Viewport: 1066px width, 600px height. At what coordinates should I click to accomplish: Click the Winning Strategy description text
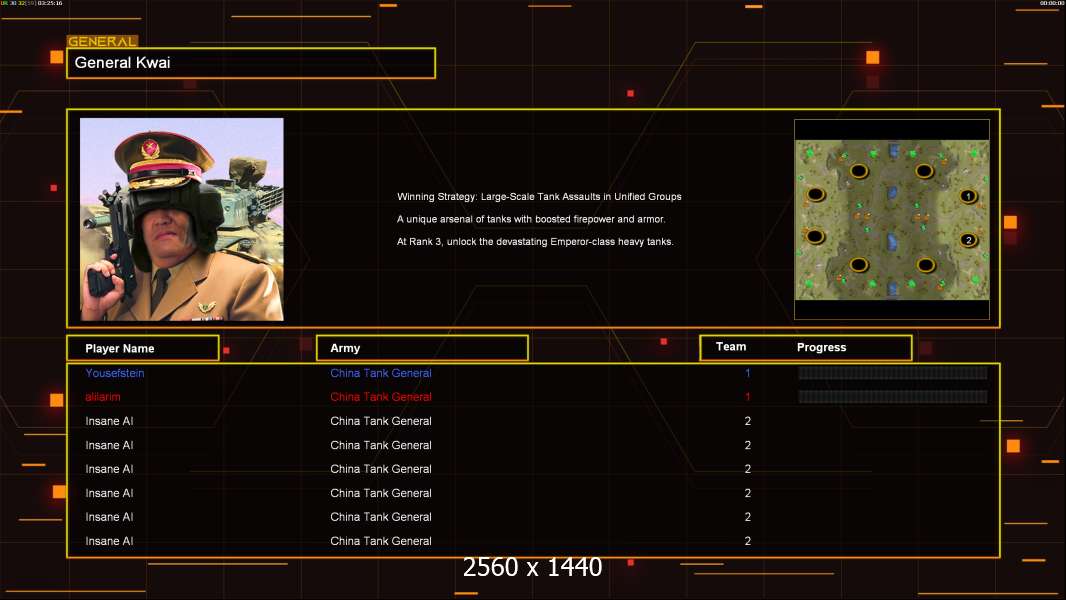(539, 197)
